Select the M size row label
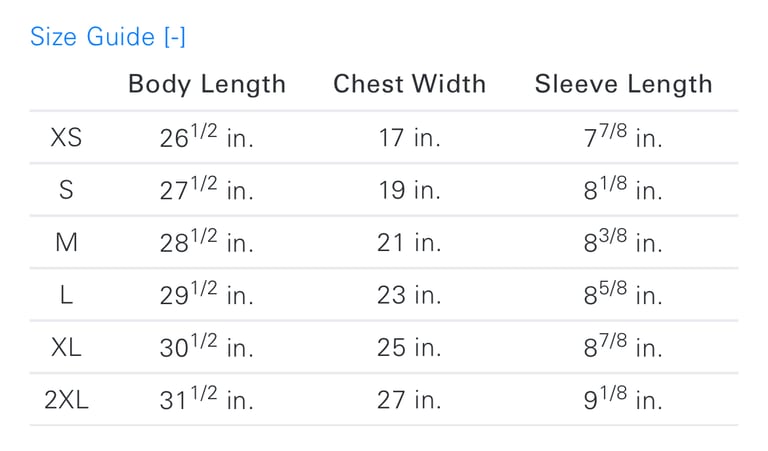Screen dimensions: 768x451 [66, 243]
